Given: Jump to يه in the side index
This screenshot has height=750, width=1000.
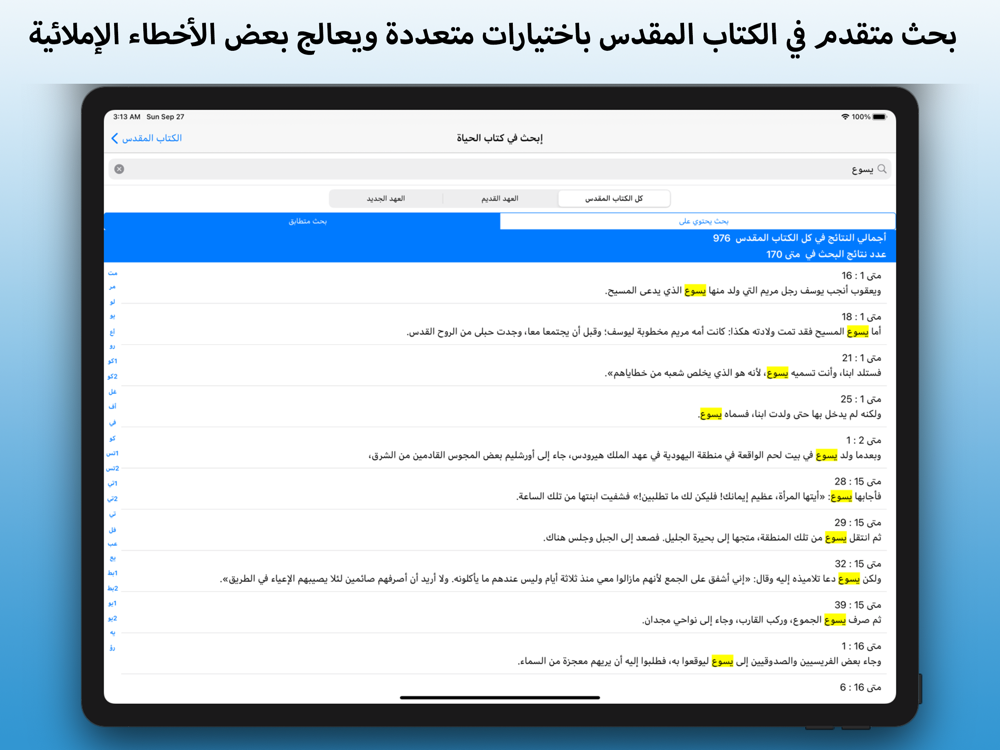Looking at the screenshot, I should (112, 633).
